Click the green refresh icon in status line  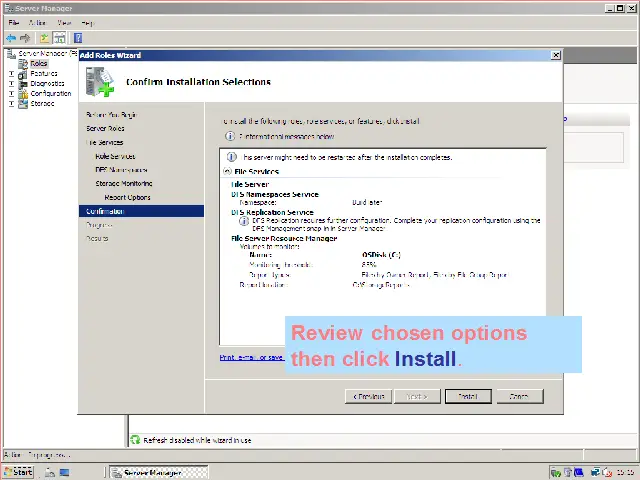pyautogui.click(x=135, y=440)
